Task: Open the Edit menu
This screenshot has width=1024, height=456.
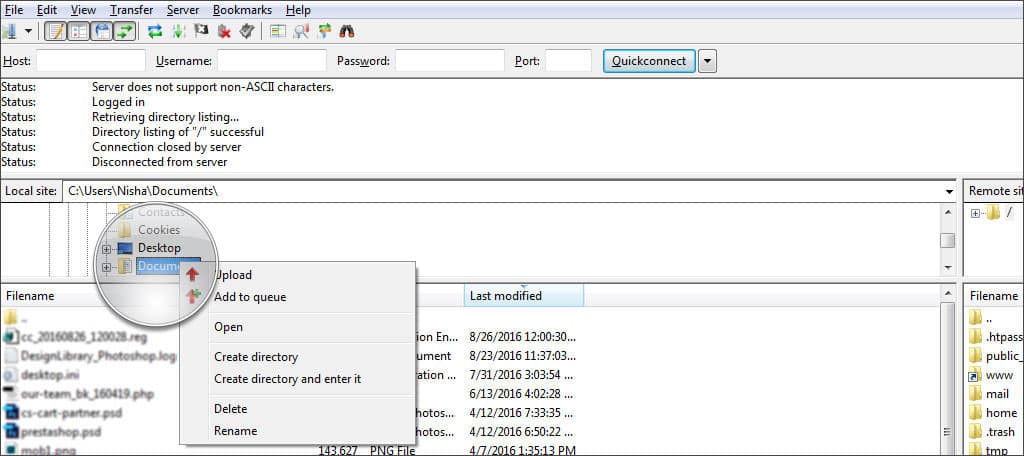Action: pos(46,10)
